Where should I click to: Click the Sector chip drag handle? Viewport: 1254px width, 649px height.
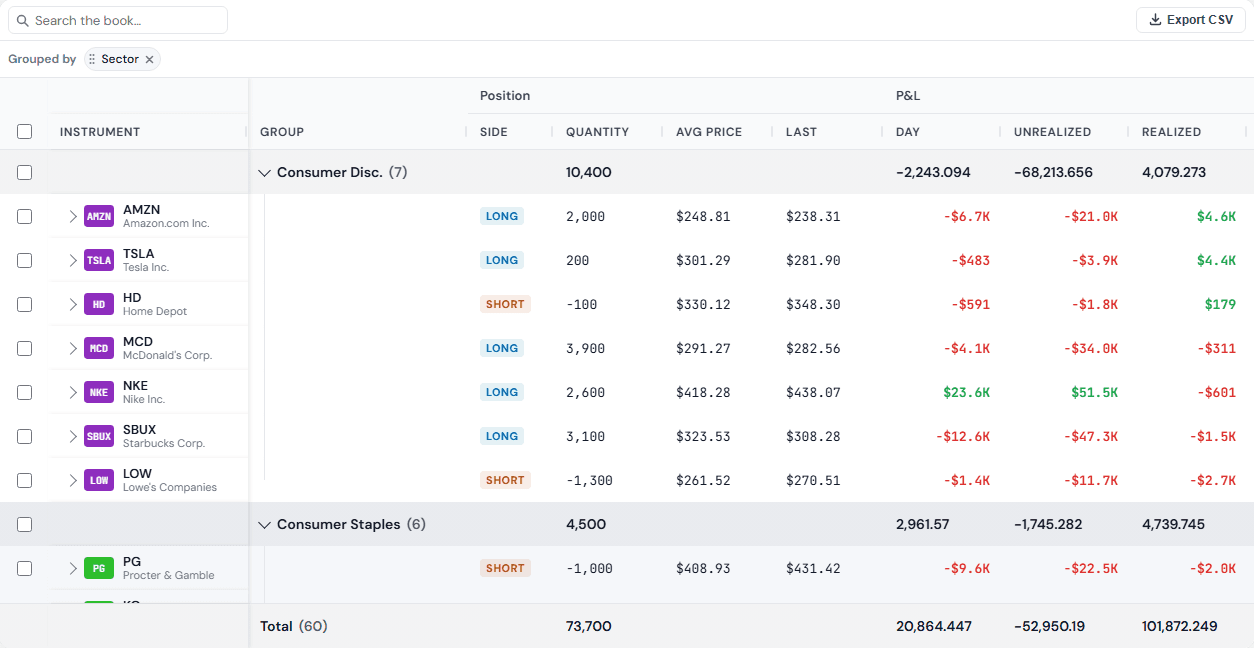[92, 59]
